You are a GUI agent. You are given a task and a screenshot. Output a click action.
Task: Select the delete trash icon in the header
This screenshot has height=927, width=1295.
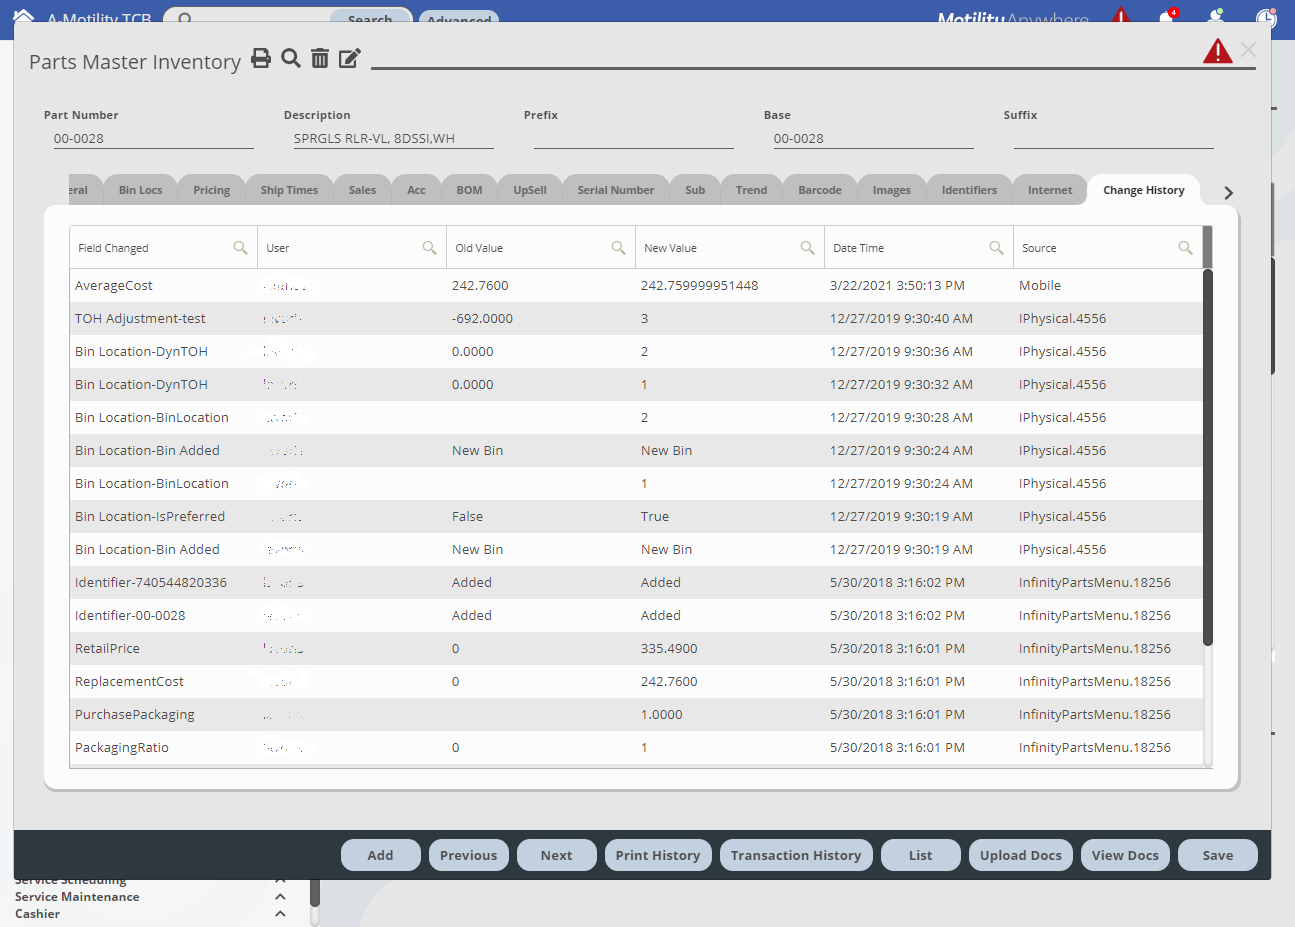319,58
